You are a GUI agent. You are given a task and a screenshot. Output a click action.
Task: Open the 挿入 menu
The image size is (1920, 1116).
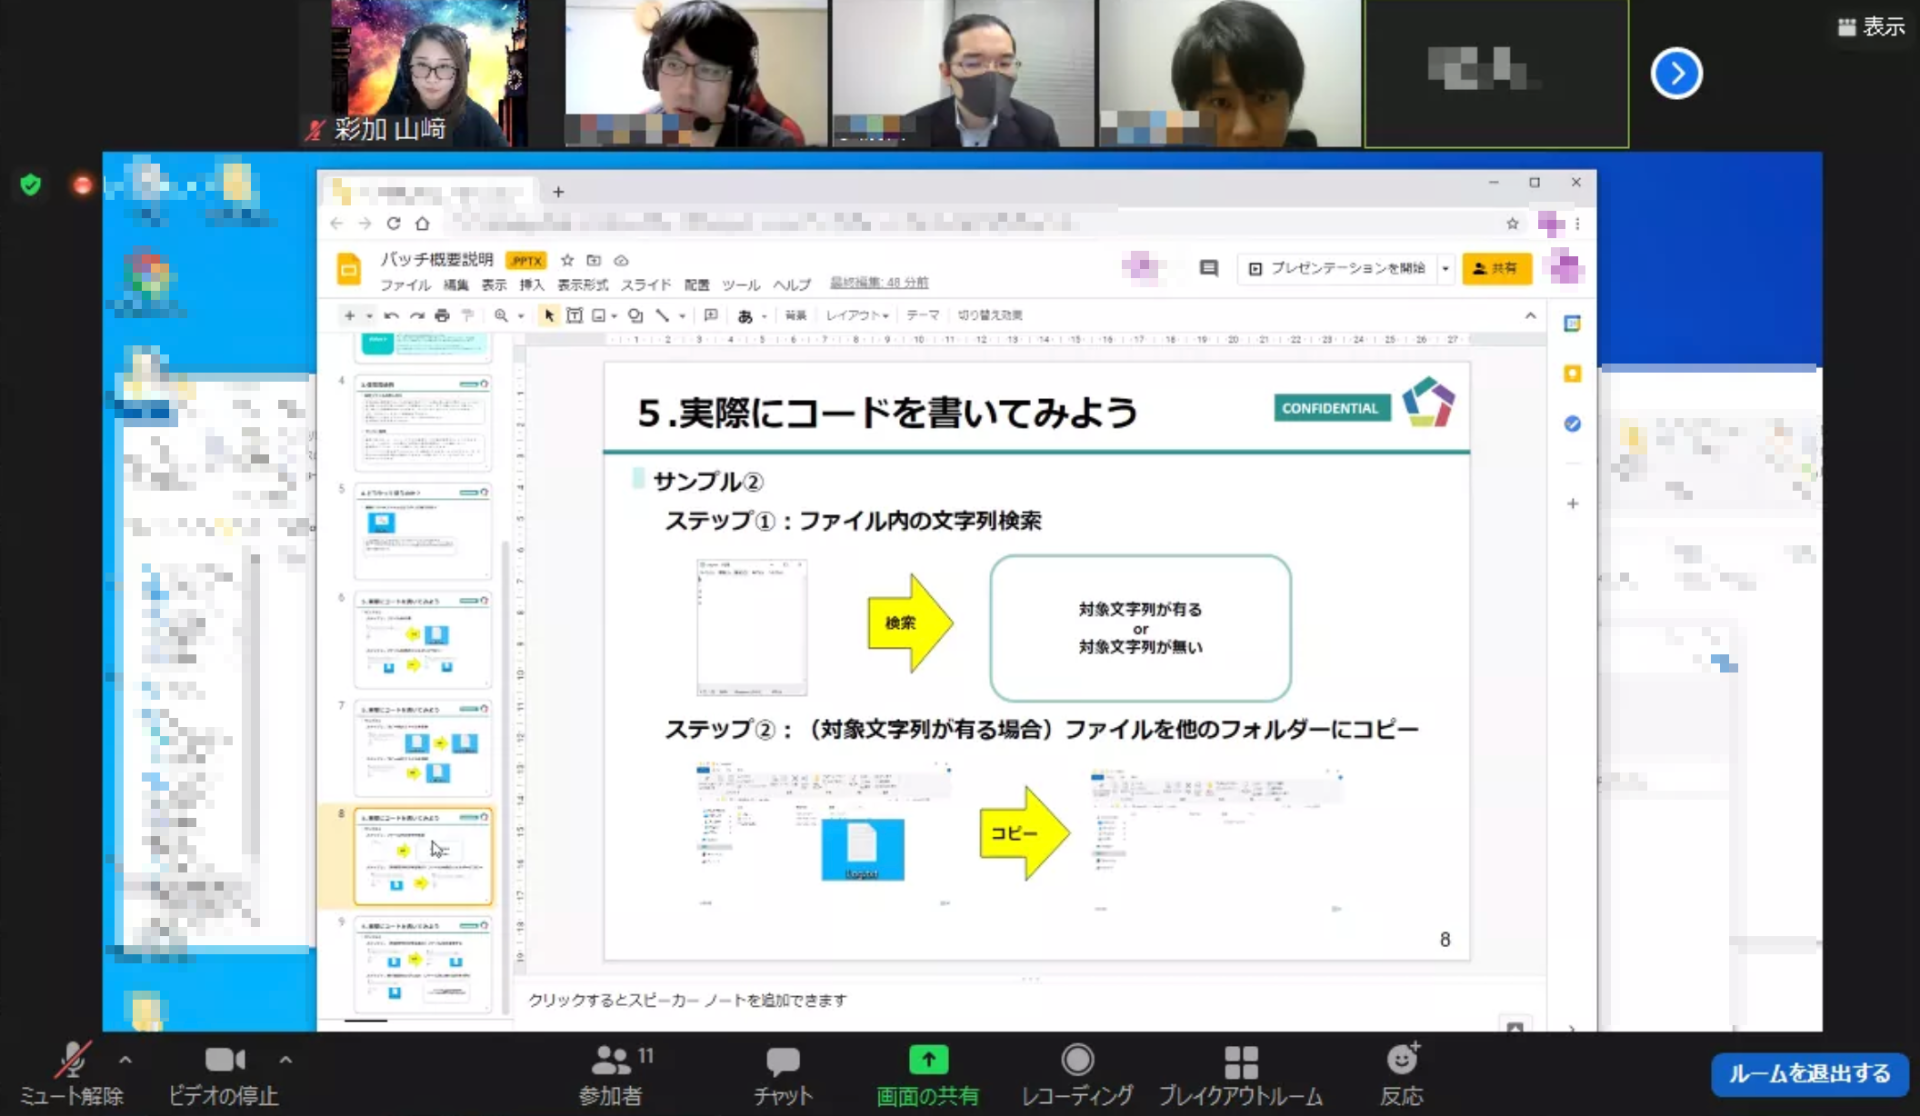(532, 285)
